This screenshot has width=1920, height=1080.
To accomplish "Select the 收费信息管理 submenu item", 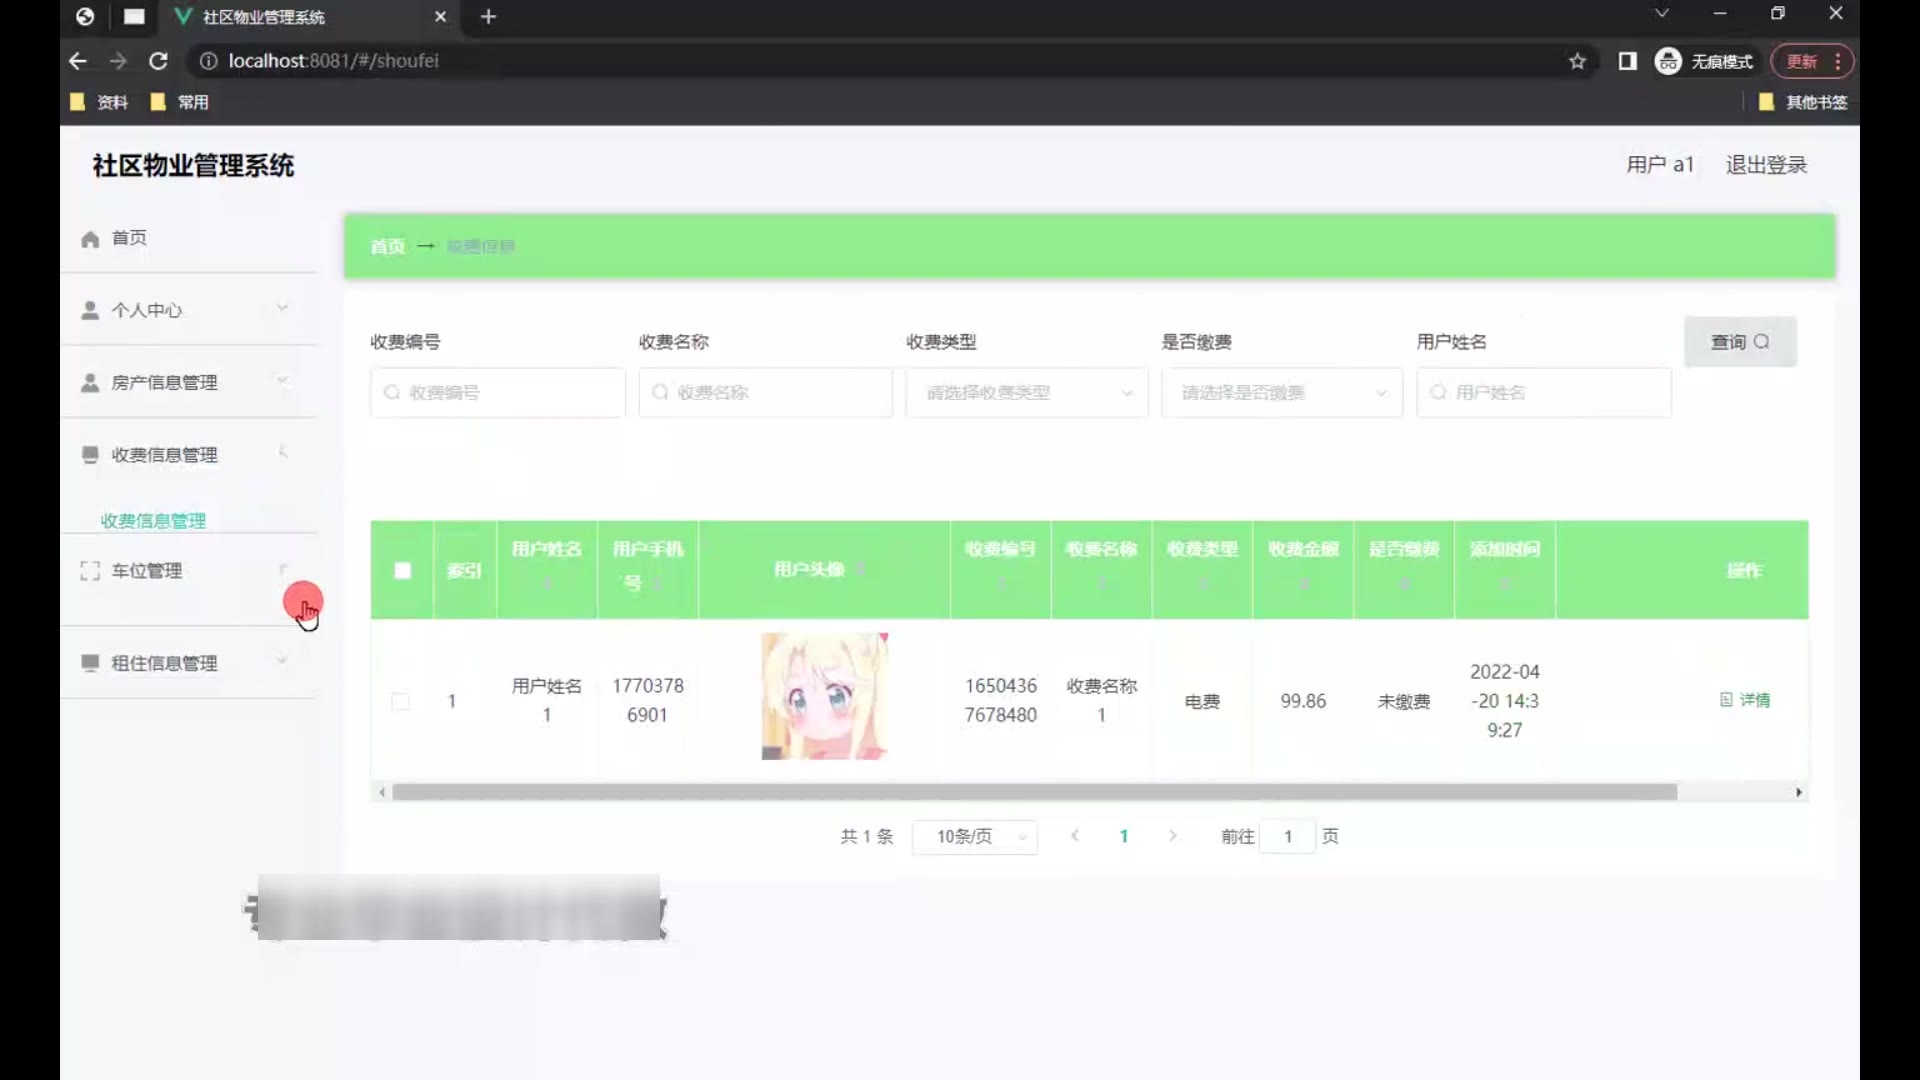I will pyautogui.click(x=153, y=520).
